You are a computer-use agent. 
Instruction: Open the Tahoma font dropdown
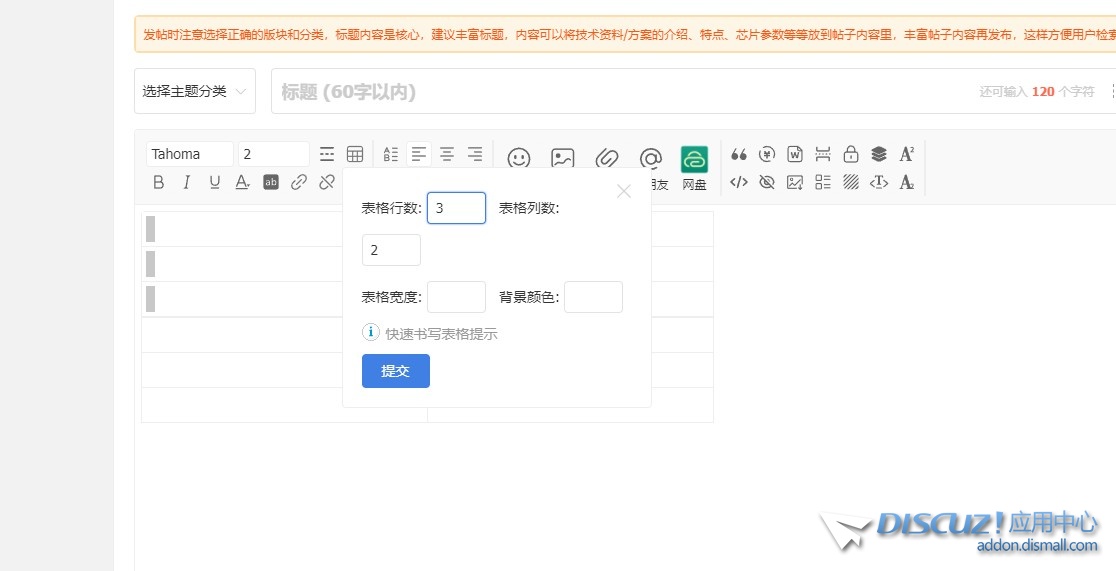pyautogui.click(x=189, y=154)
